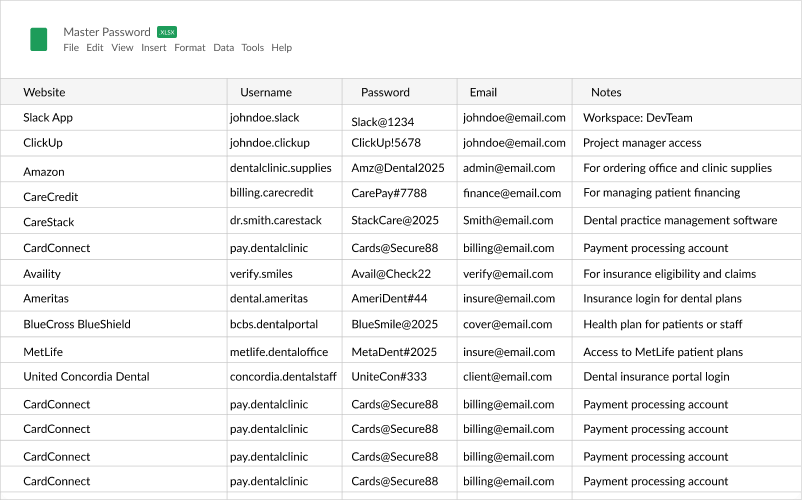Open the File menu
802x500 pixels.
point(71,48)
